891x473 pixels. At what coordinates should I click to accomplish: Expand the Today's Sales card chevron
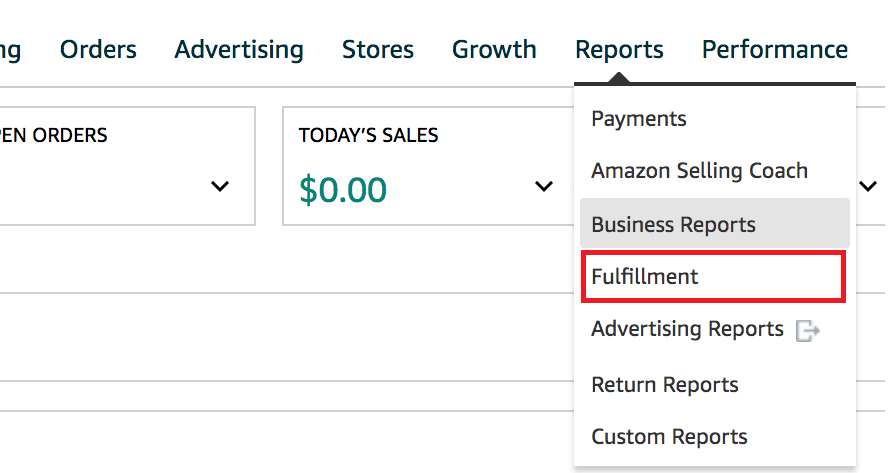click(x=544, y=186)
